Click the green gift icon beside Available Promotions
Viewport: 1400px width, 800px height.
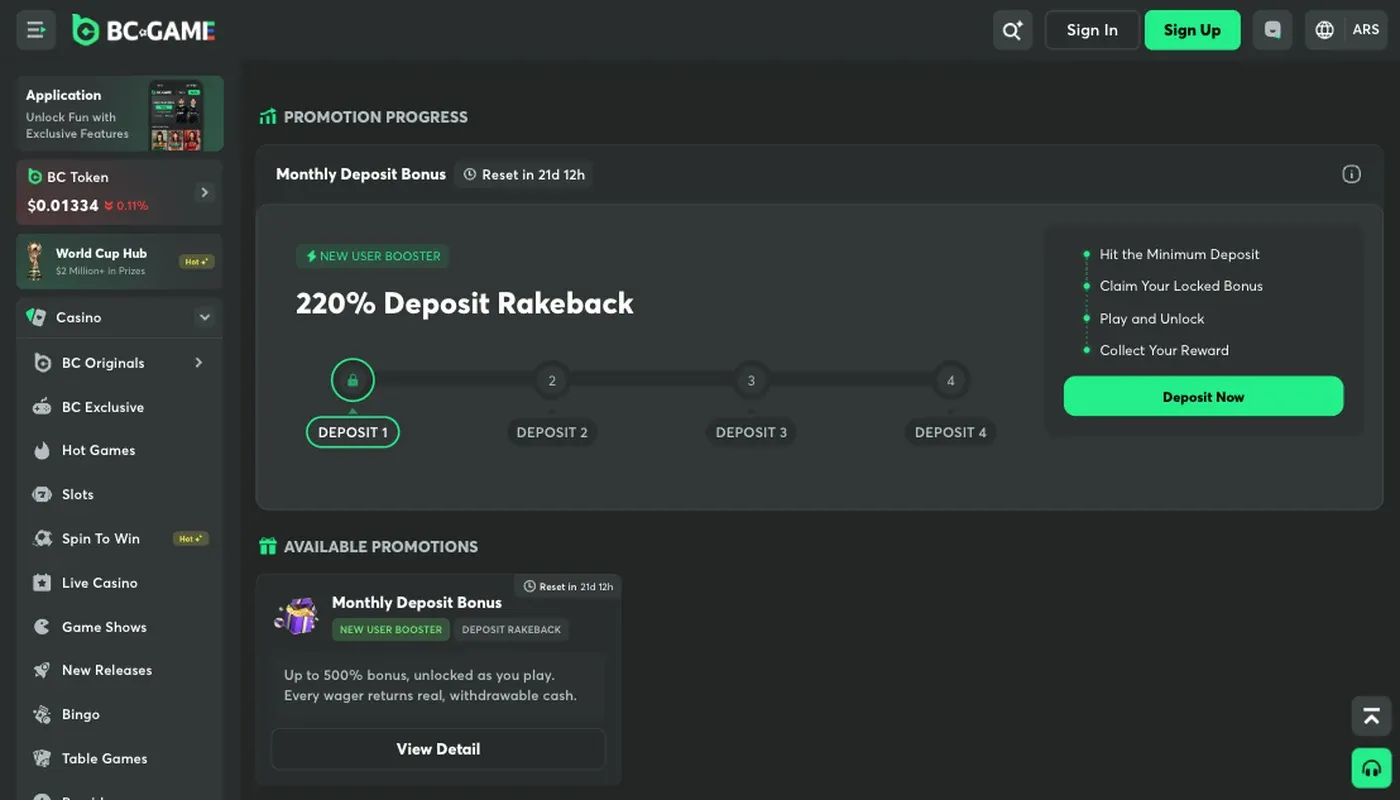267,546
